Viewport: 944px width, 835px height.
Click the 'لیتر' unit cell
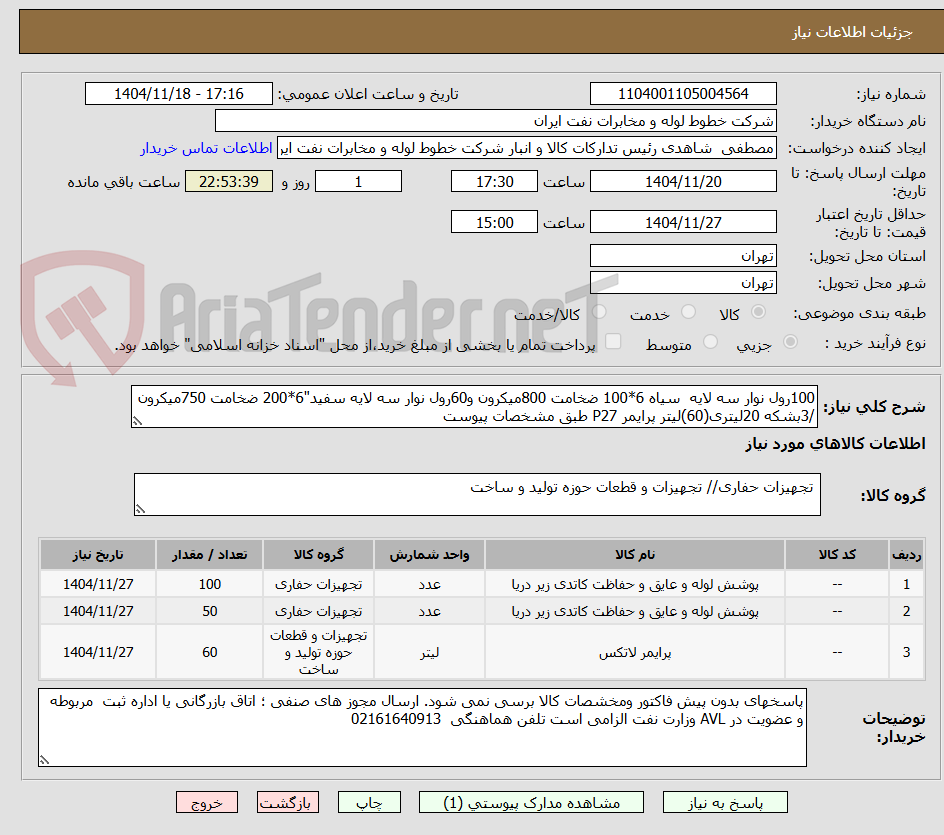pos(429,652)
